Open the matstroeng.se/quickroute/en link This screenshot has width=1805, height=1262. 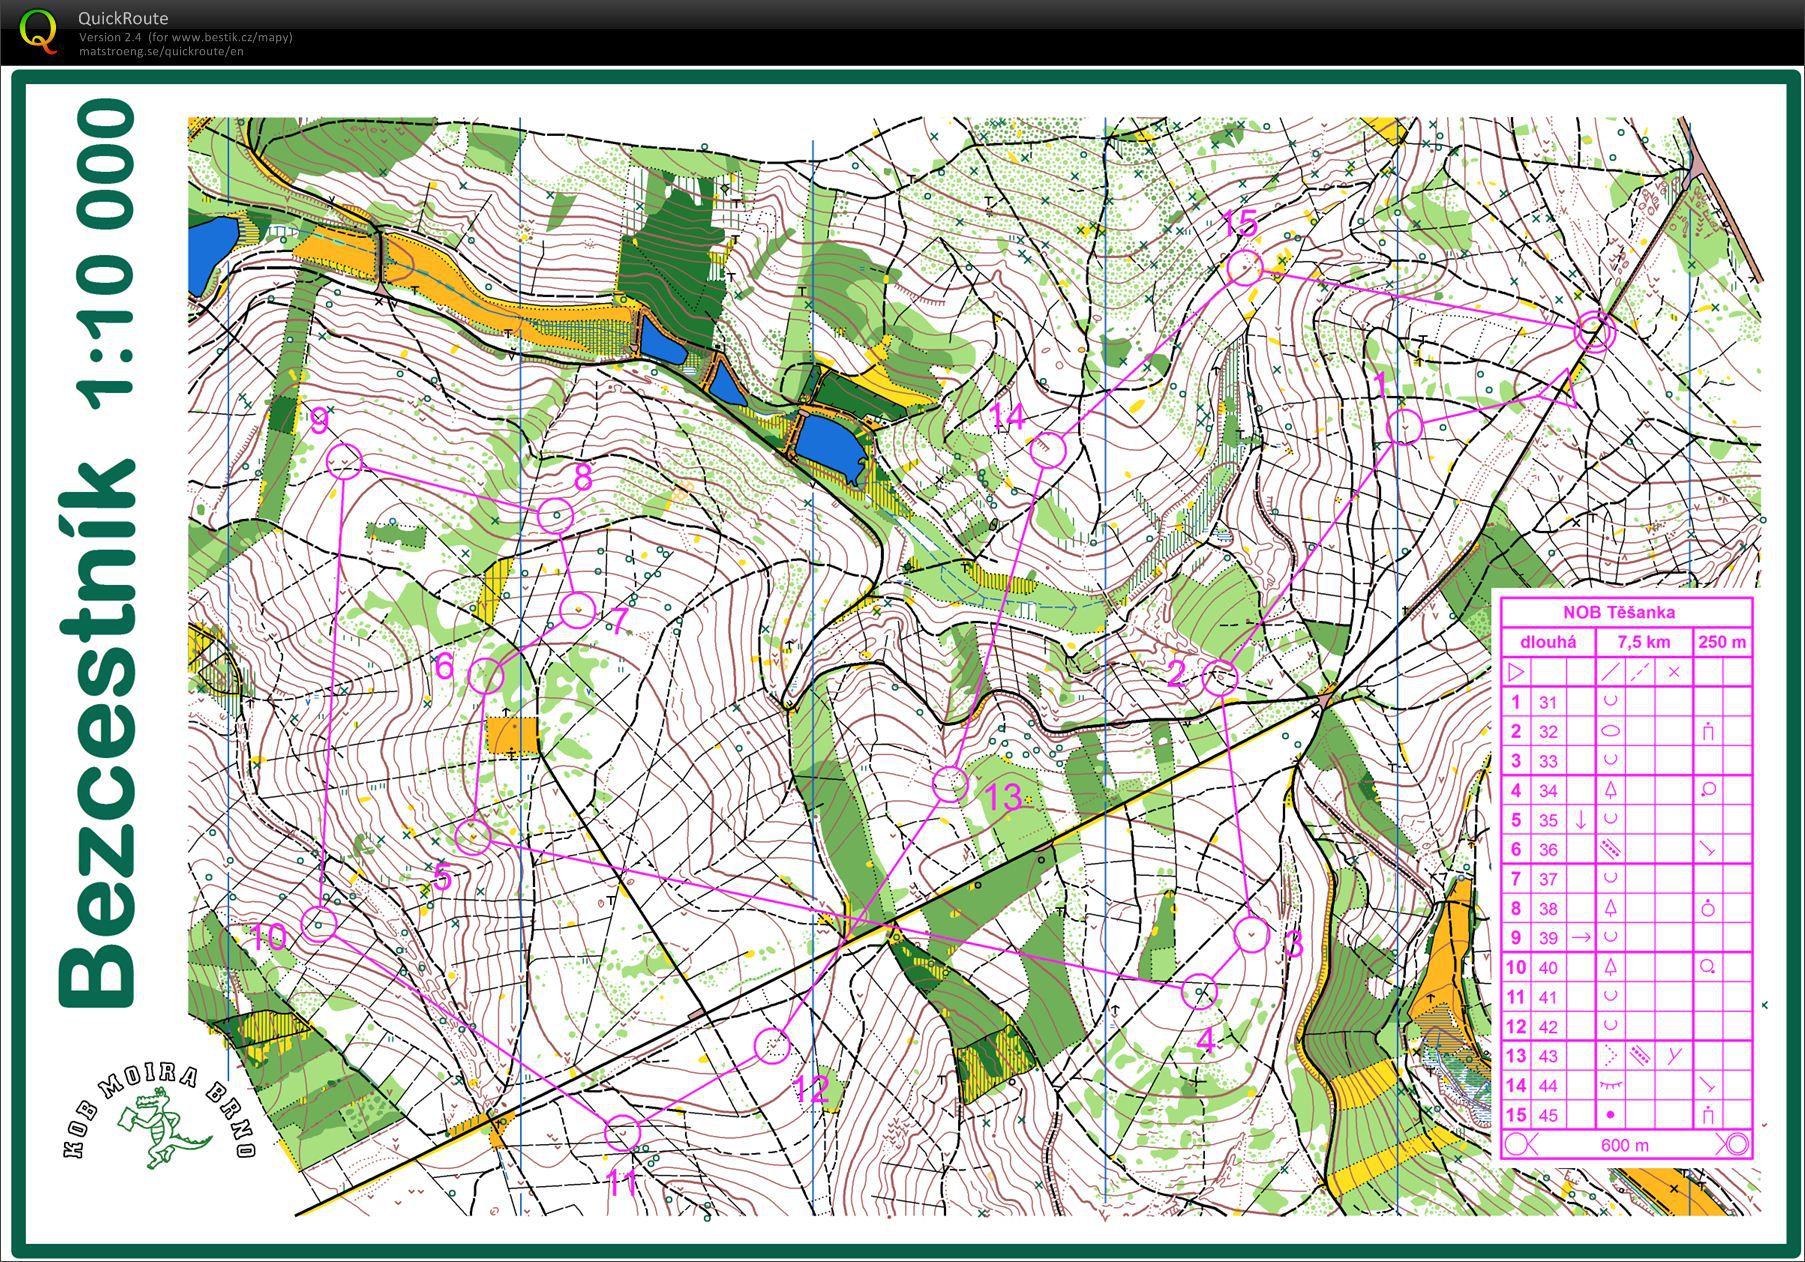pos(161,51)
